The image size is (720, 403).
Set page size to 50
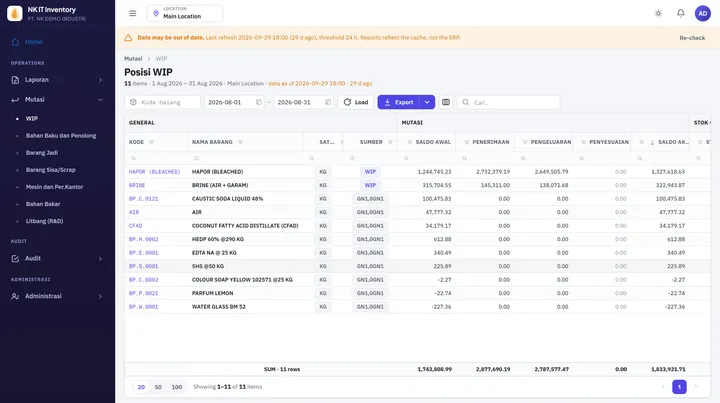click(158, 387)
